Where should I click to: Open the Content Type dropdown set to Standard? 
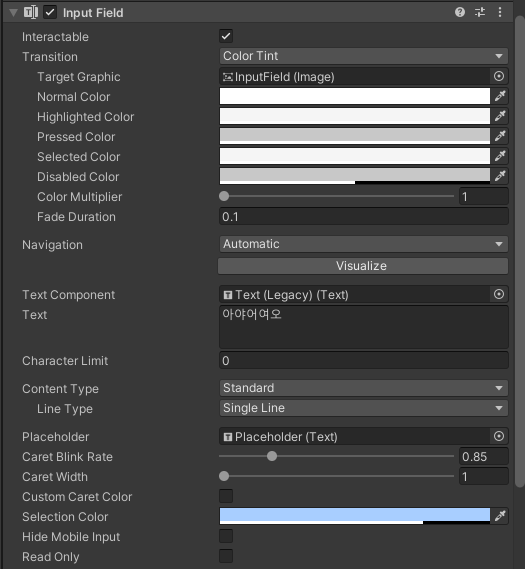coord(364,388)
